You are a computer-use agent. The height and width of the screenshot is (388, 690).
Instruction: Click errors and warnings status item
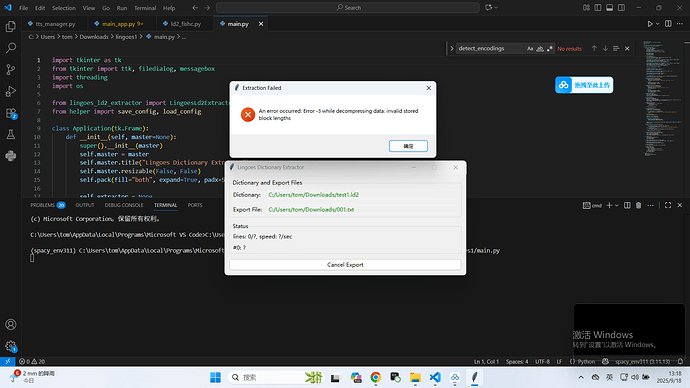coord(32,361)
